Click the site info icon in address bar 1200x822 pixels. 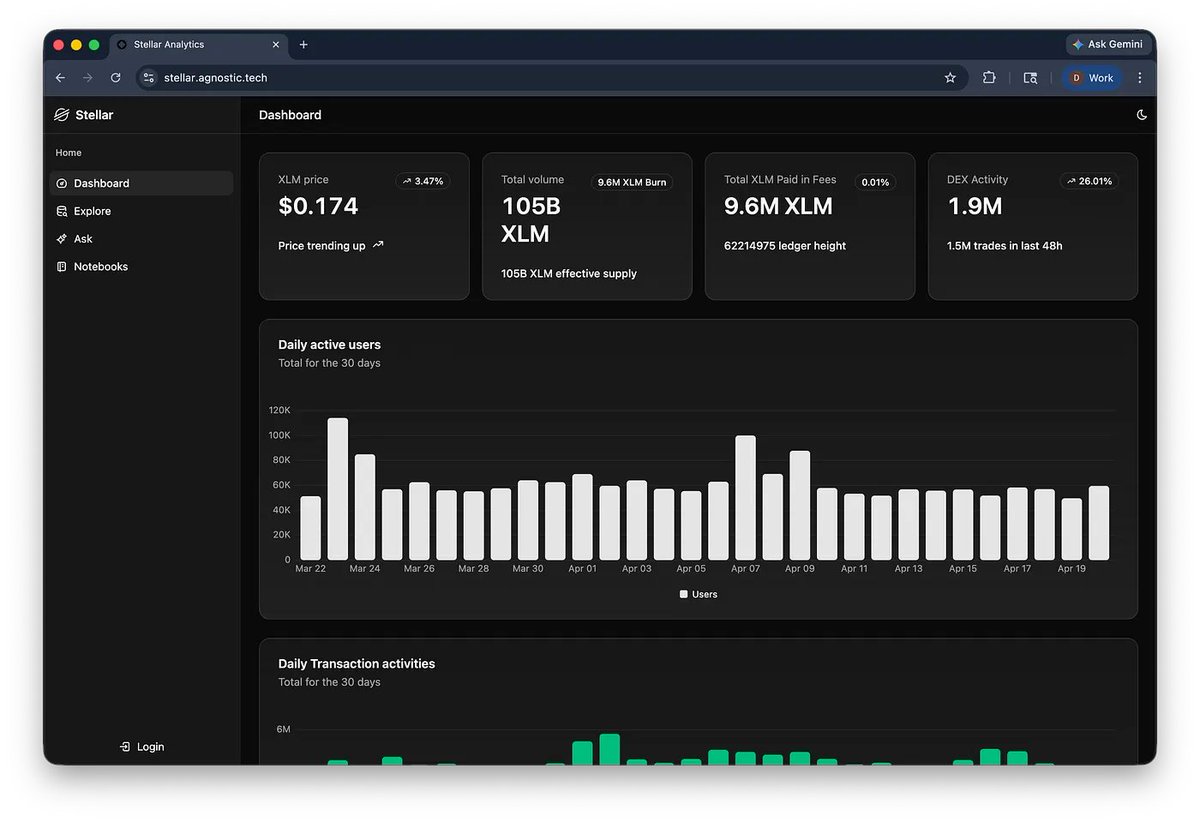pos(149,78)
